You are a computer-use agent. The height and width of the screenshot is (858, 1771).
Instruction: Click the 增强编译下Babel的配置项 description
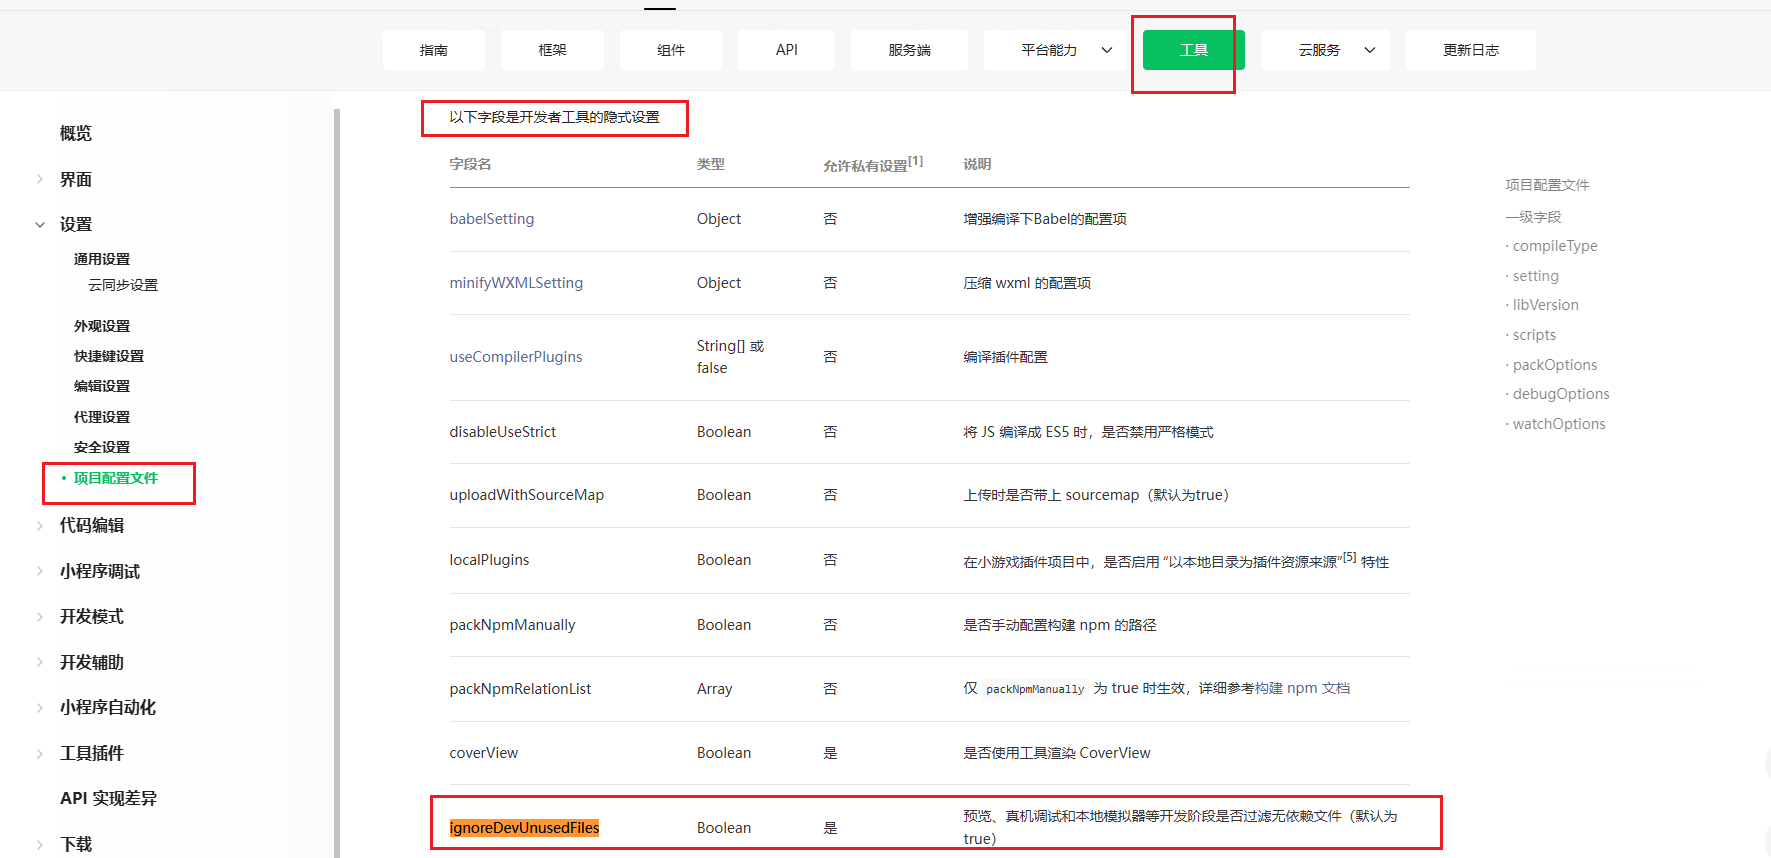pos(1045,219)
